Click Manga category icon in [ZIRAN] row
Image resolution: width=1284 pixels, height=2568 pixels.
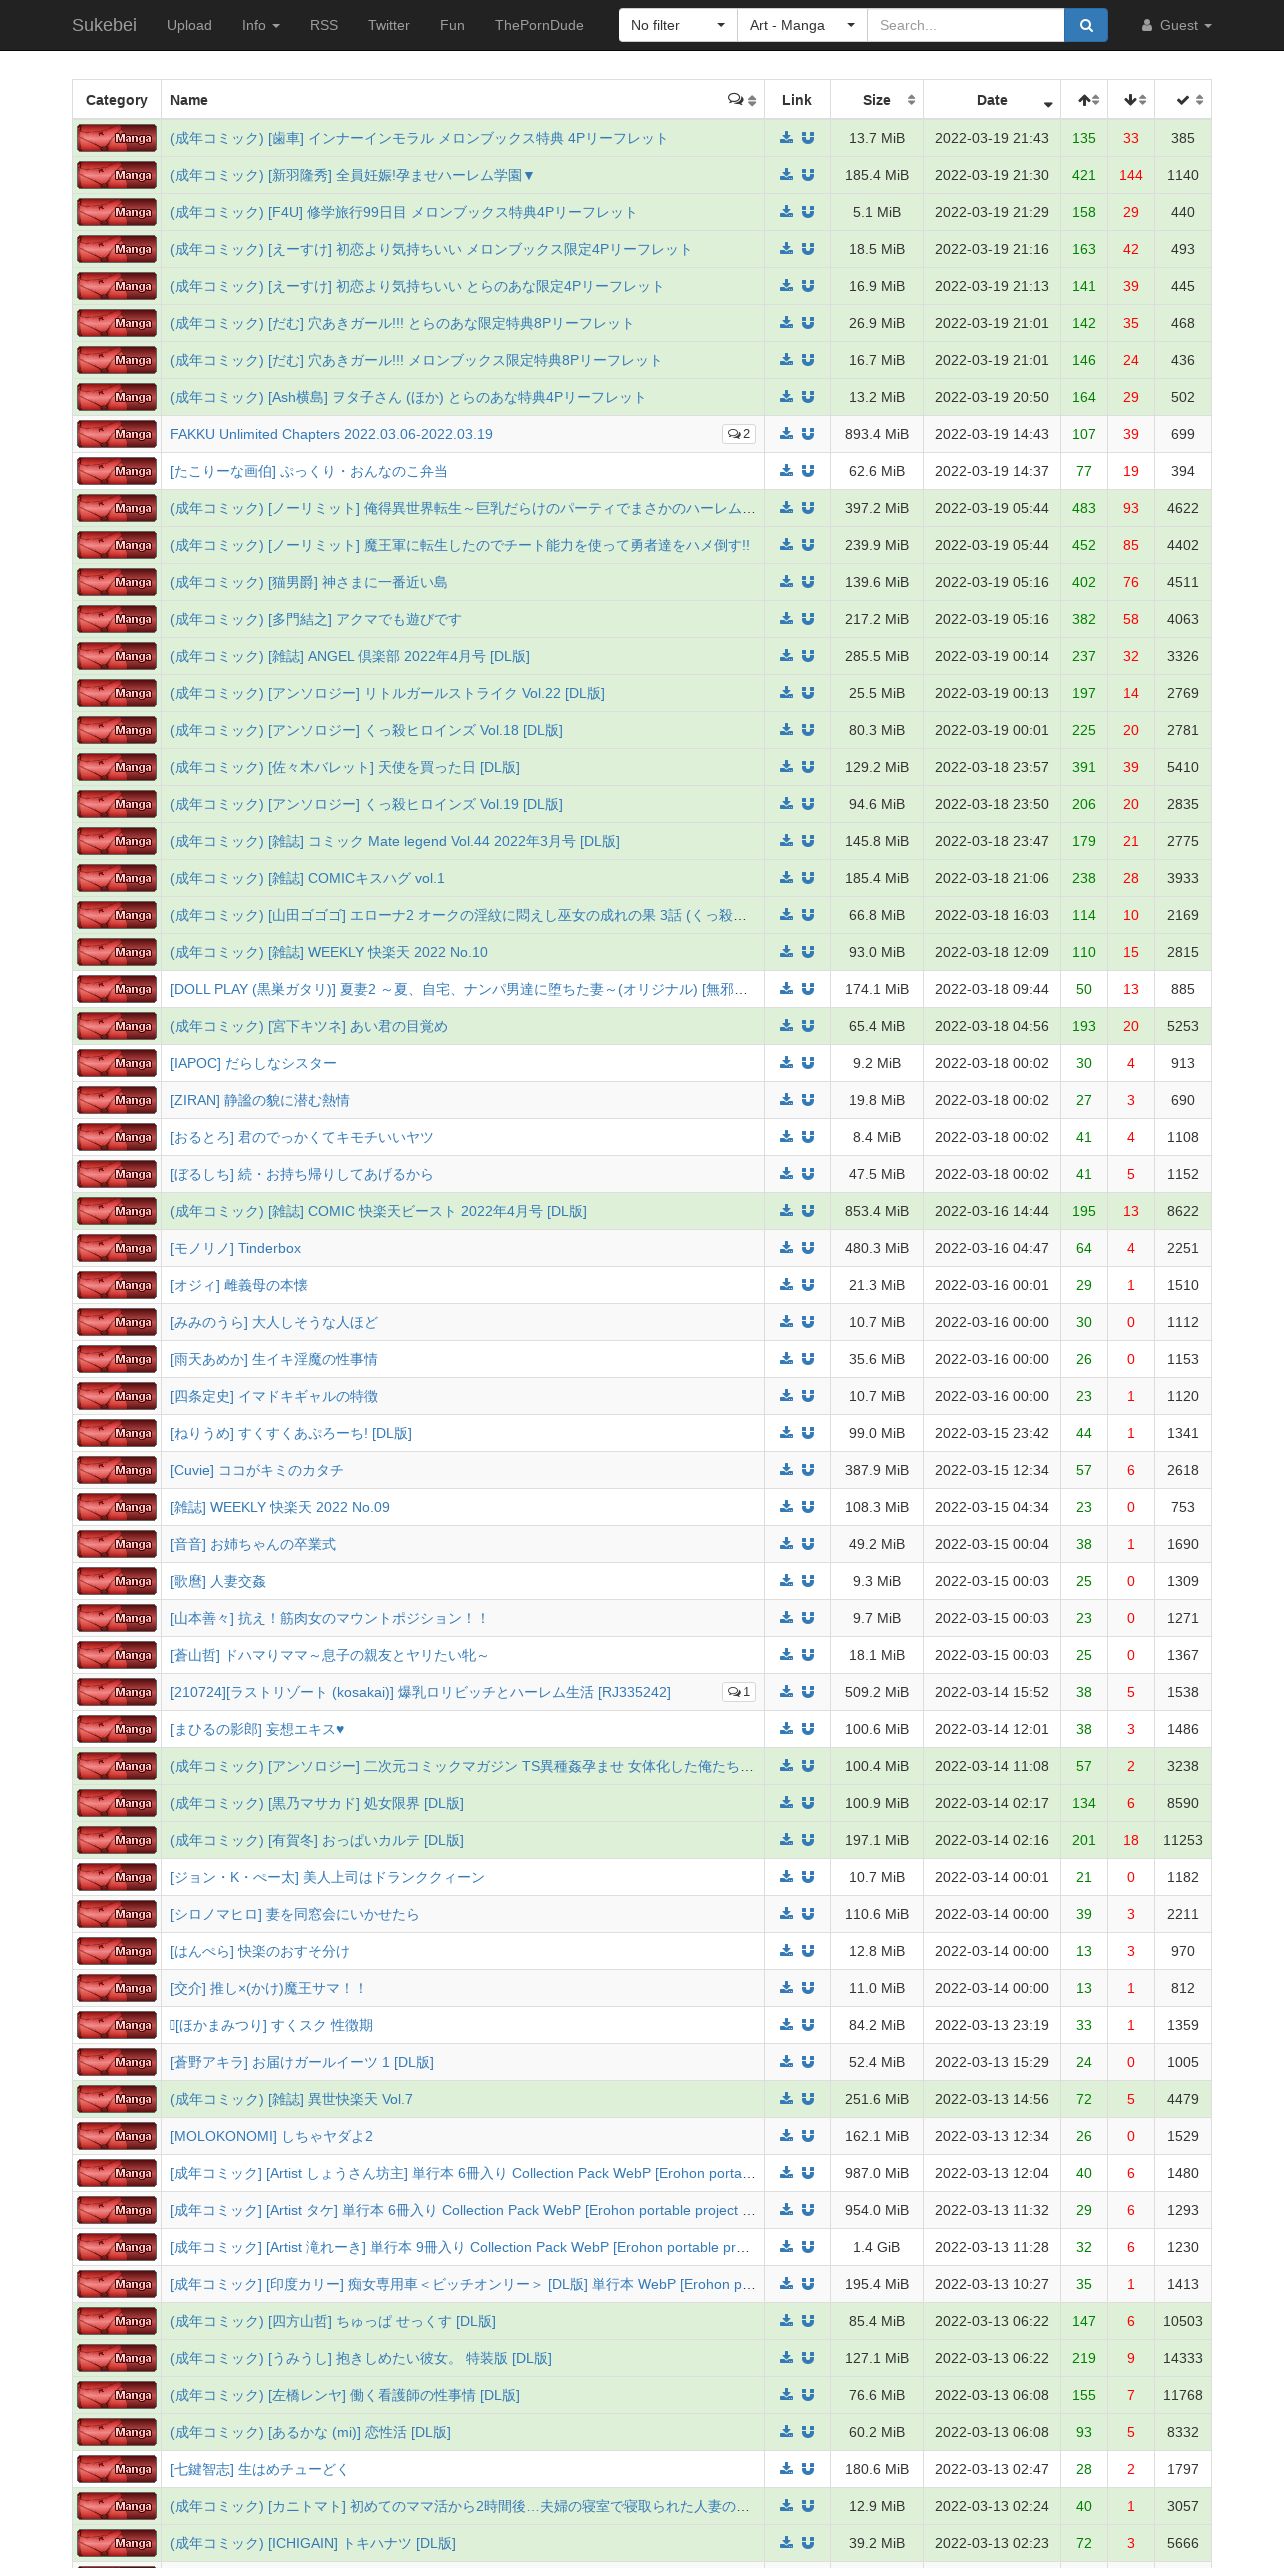coord(117,1100)
